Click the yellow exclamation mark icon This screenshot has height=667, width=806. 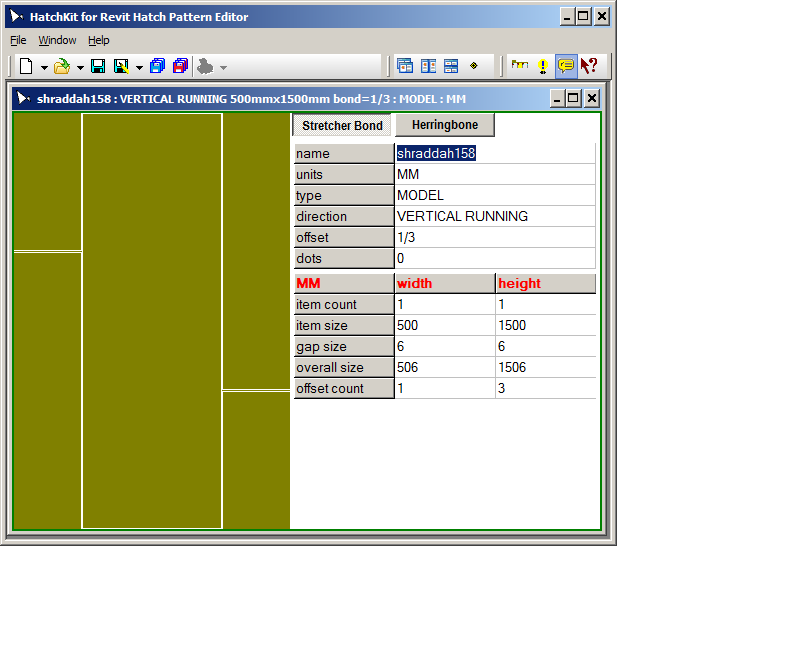click(x=543, y=66)
